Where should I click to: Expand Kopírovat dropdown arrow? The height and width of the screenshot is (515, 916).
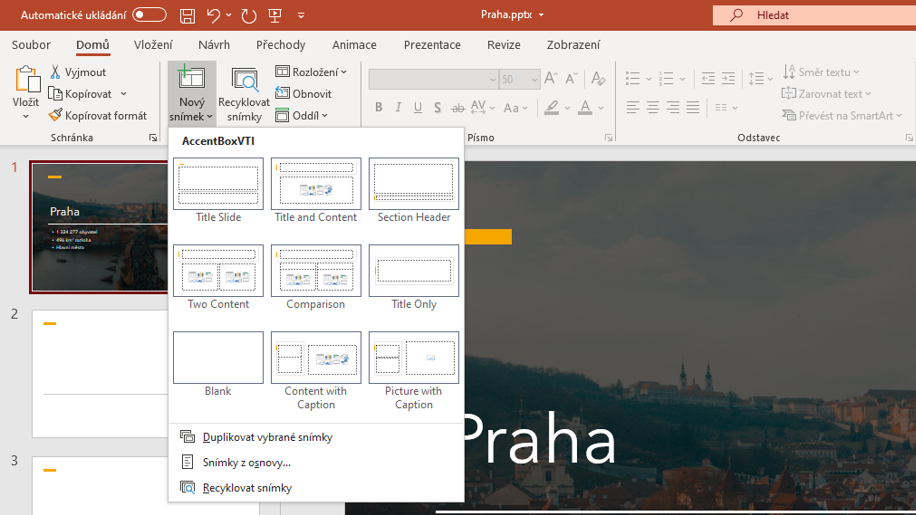(124, 94)
